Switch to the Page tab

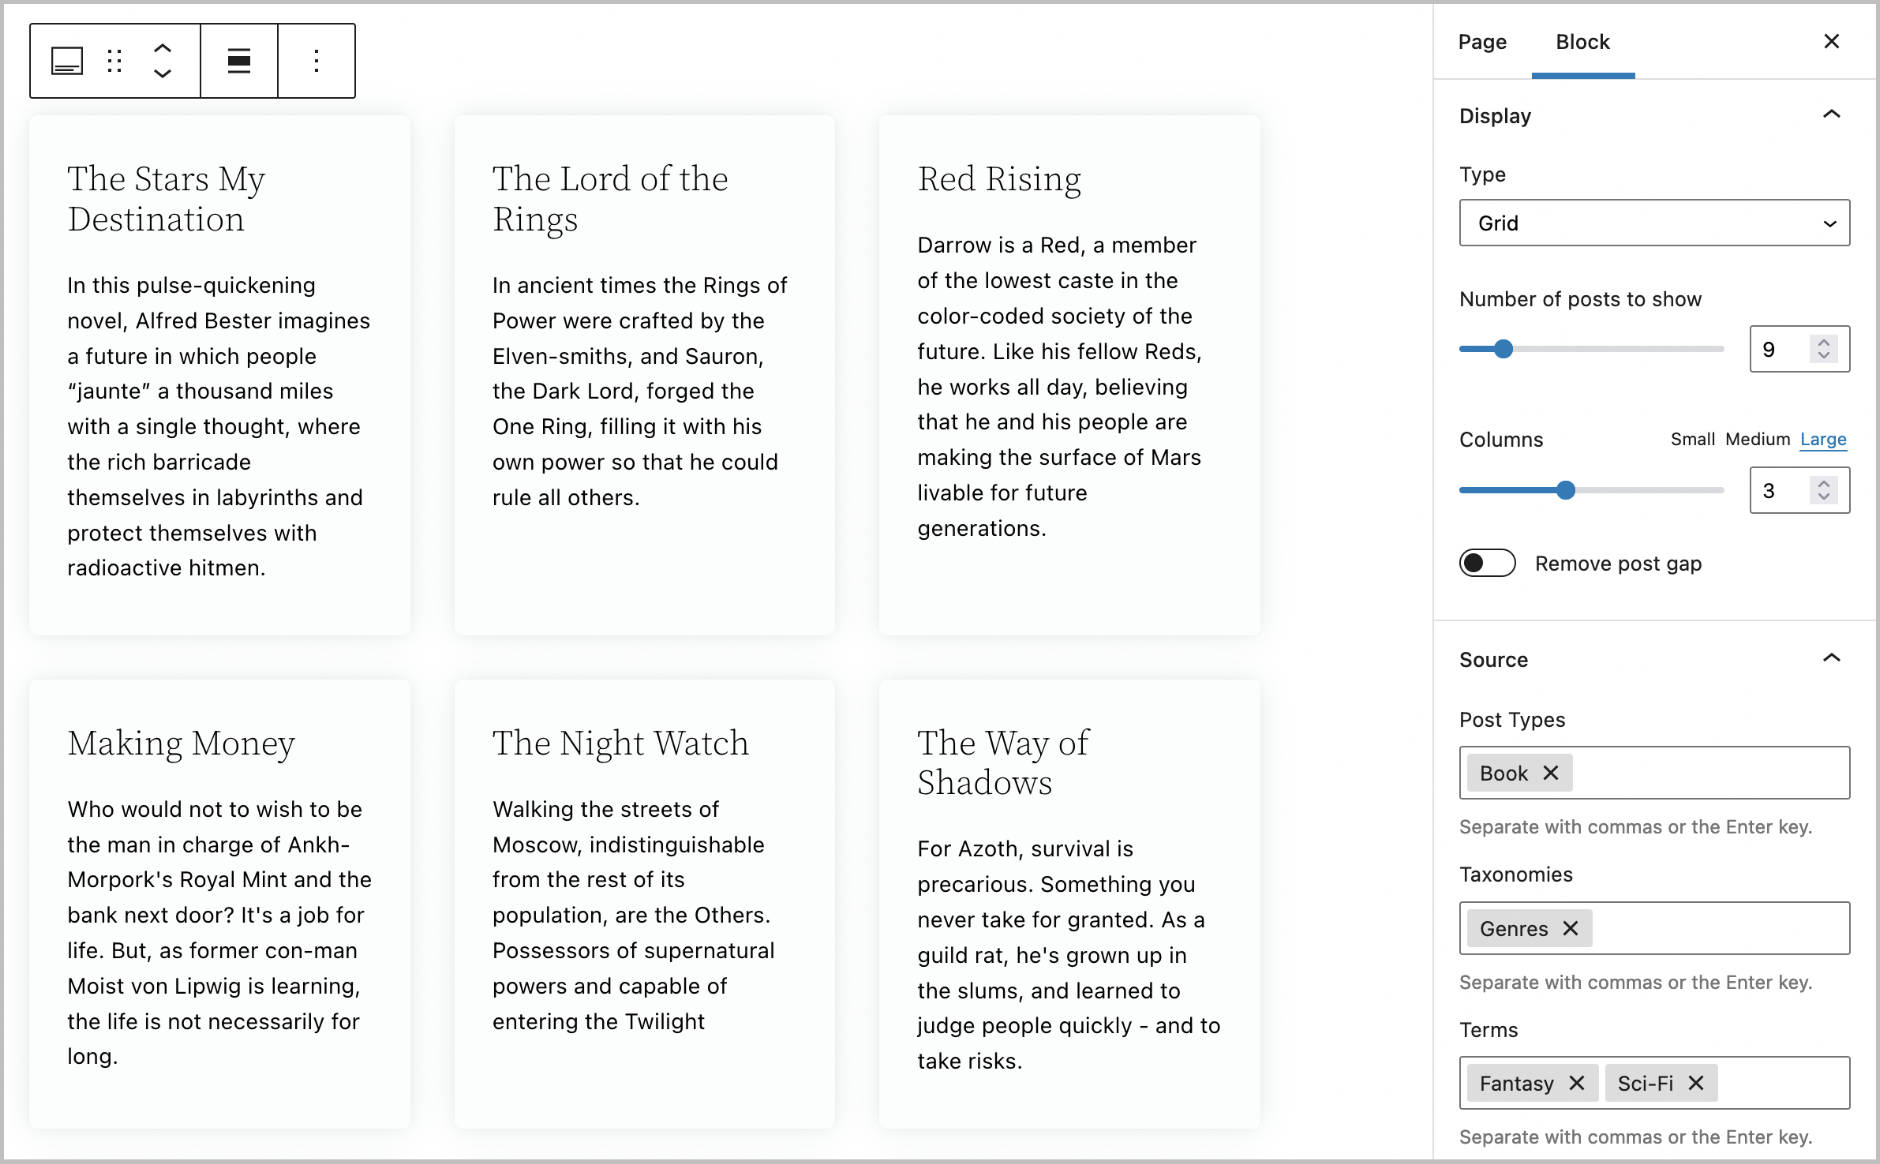(x=1482, y=42)
